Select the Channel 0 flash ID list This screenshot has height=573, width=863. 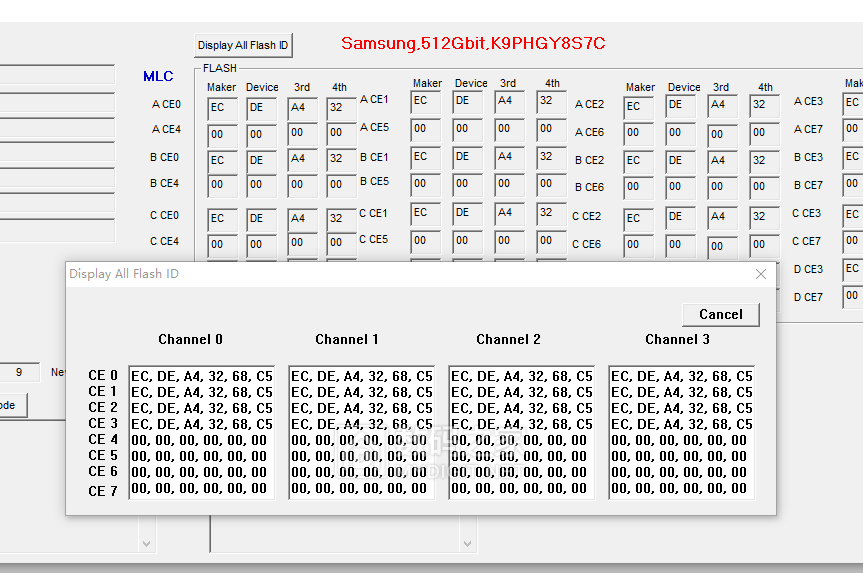[201, 432]
